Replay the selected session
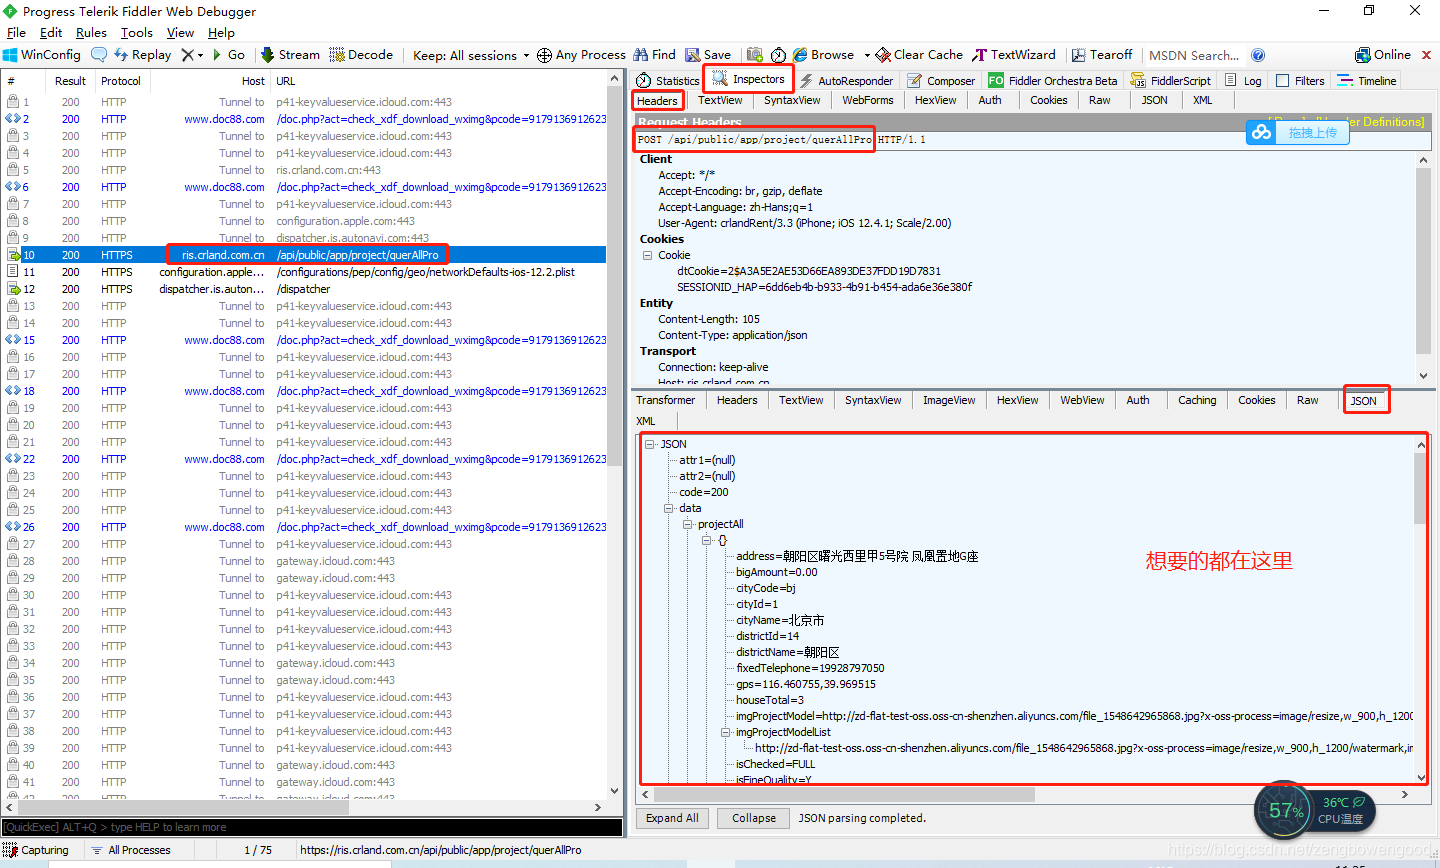This screenshot has height=868, width=1440. 143,55
